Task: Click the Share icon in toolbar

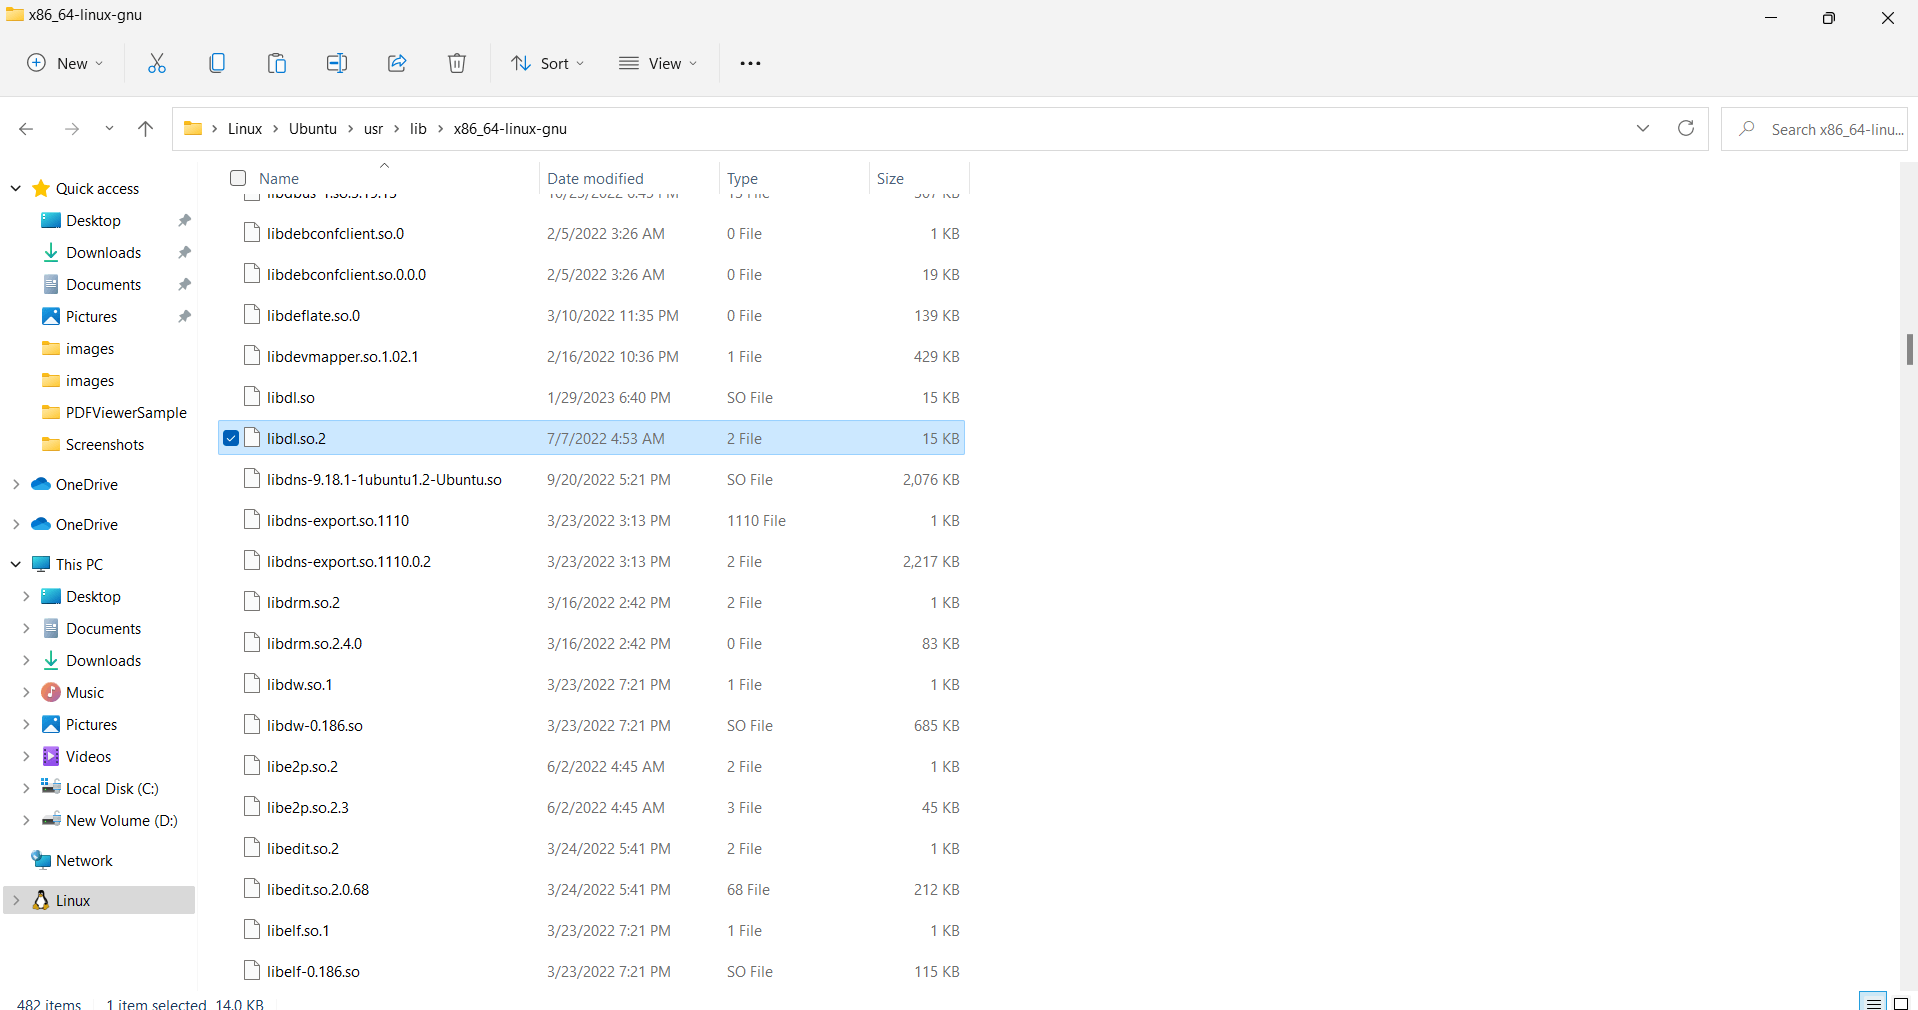Action: pos(397,63)
